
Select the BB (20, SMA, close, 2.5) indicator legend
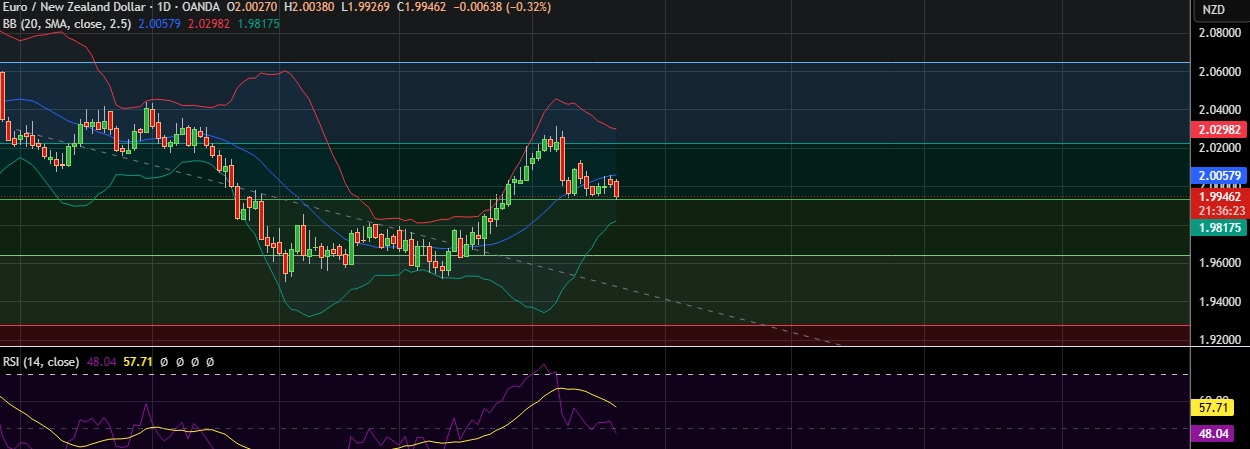68,22
